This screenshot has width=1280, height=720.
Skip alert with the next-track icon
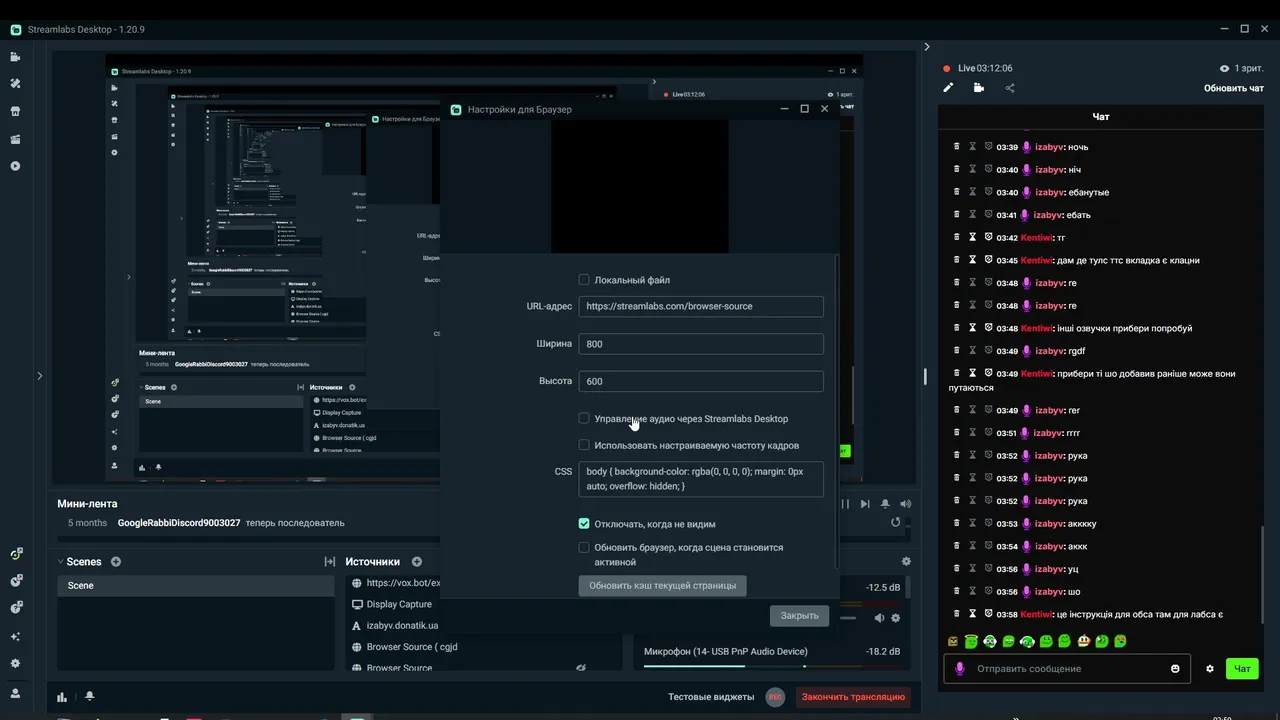tap(865, 504)
